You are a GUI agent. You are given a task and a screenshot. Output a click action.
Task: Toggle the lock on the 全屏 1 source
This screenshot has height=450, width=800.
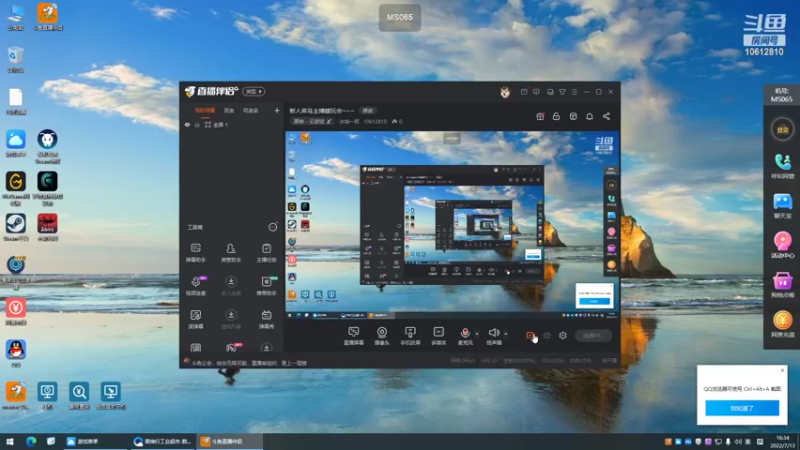click(x=197, y=125)
